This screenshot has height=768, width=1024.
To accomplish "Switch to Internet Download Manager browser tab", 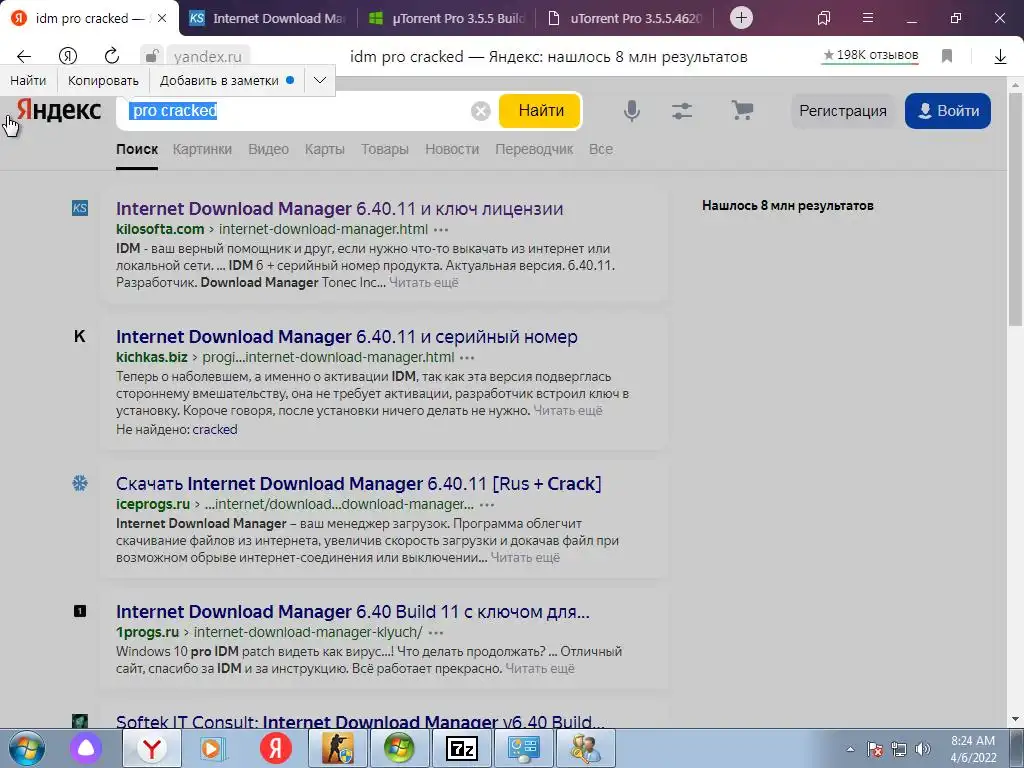I will (x=269, y=18).
